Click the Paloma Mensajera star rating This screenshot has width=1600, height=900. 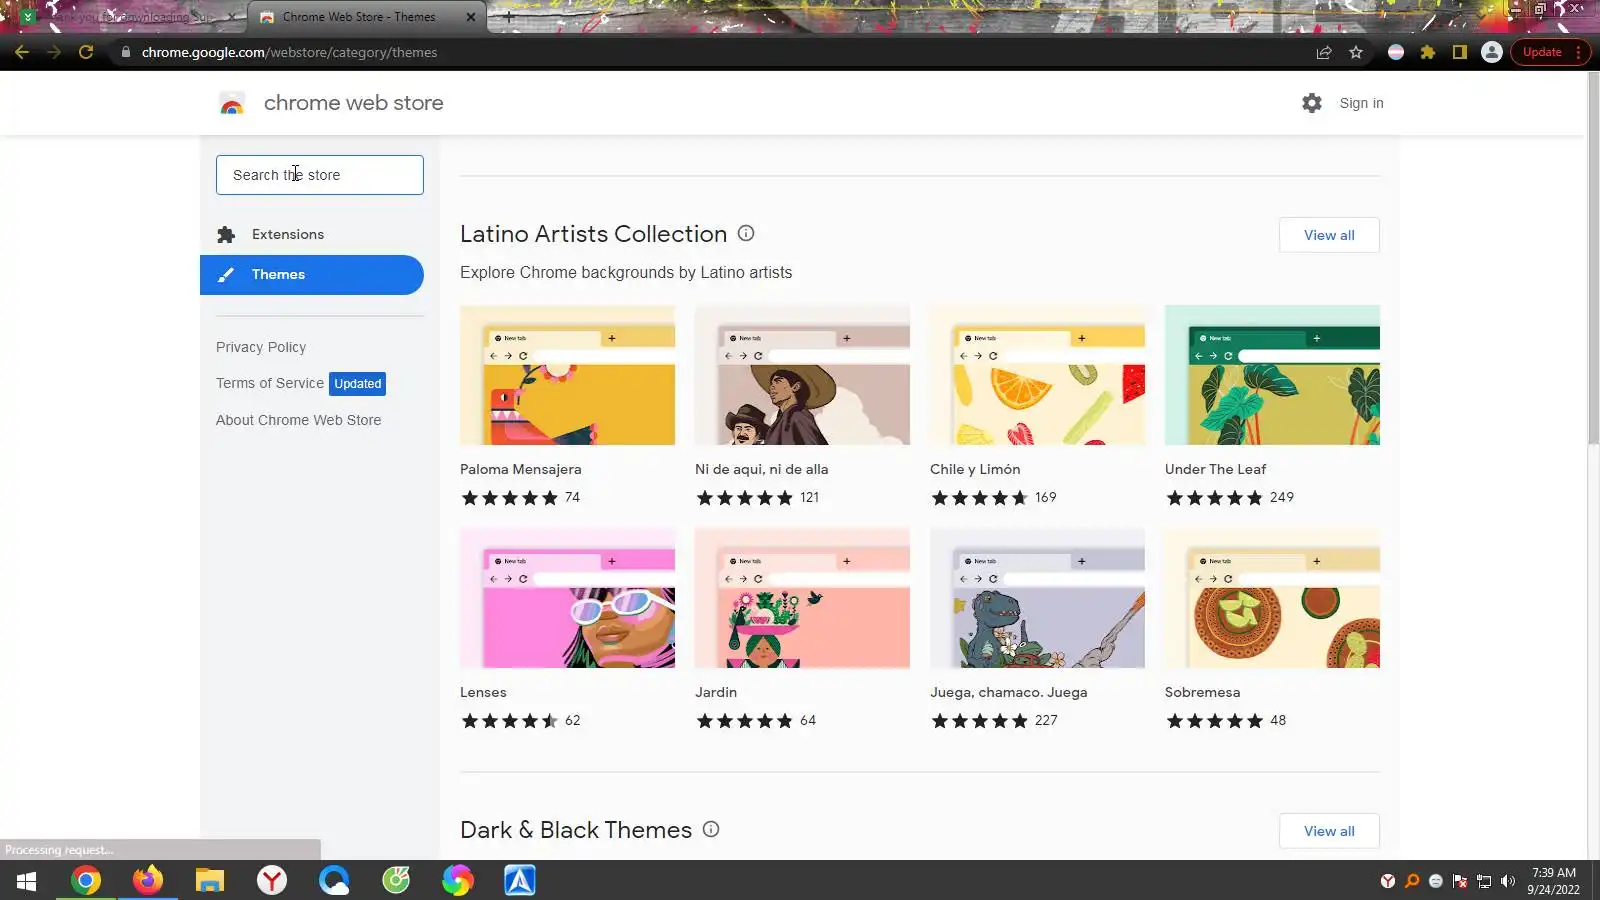click(509, 497)
